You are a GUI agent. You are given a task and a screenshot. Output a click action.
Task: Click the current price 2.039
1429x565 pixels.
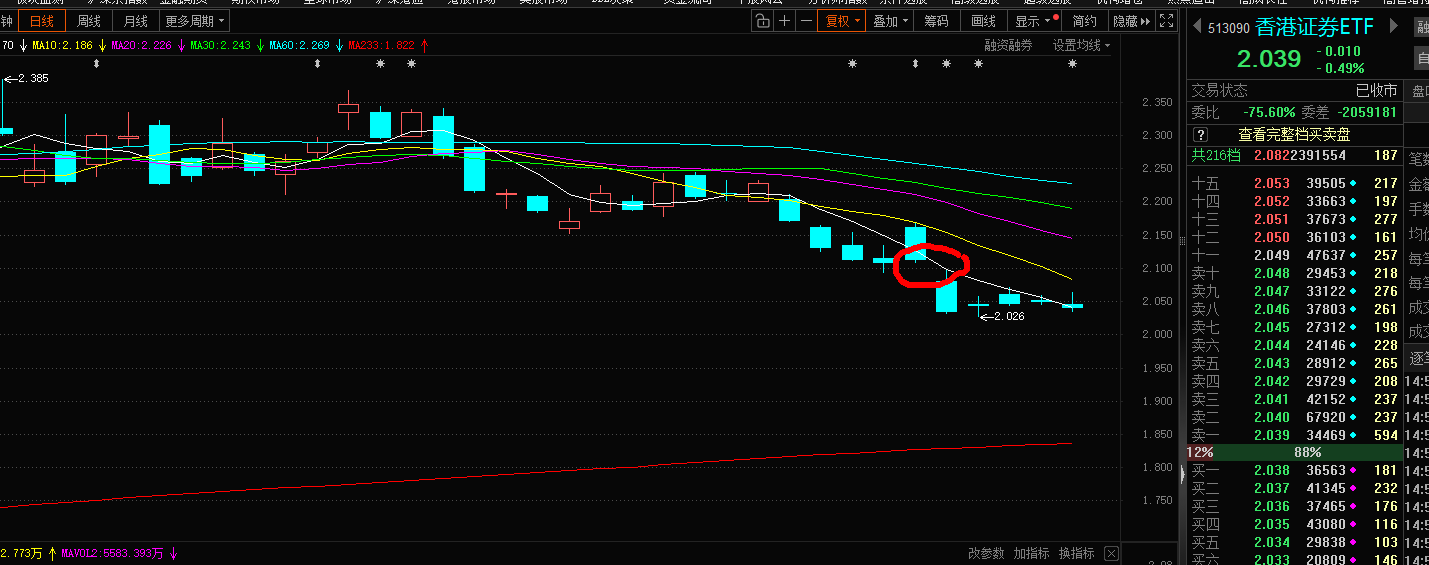[1268, 58]
